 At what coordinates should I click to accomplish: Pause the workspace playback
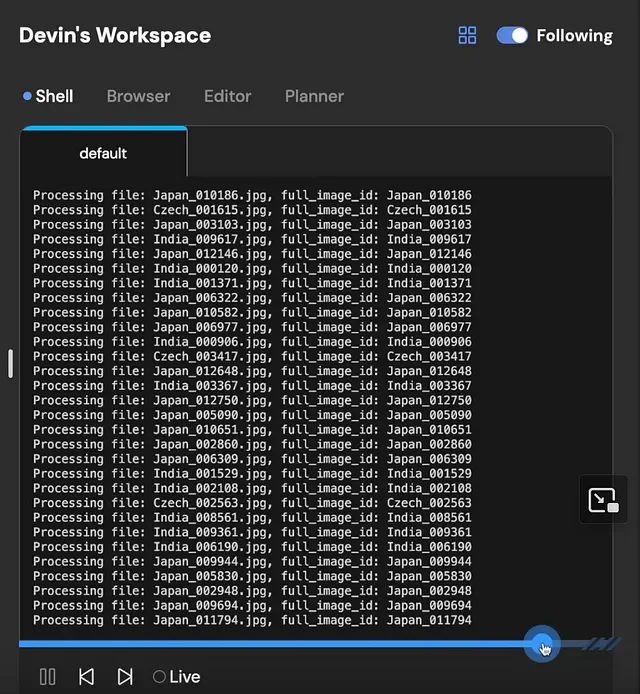point(48,676)
